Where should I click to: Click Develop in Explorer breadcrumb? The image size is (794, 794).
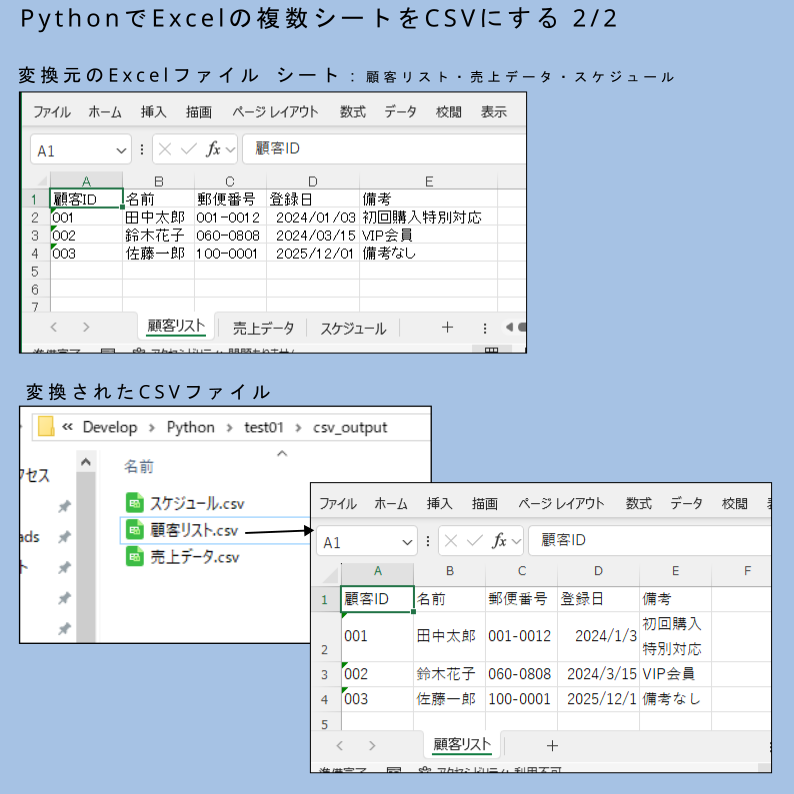110,427
